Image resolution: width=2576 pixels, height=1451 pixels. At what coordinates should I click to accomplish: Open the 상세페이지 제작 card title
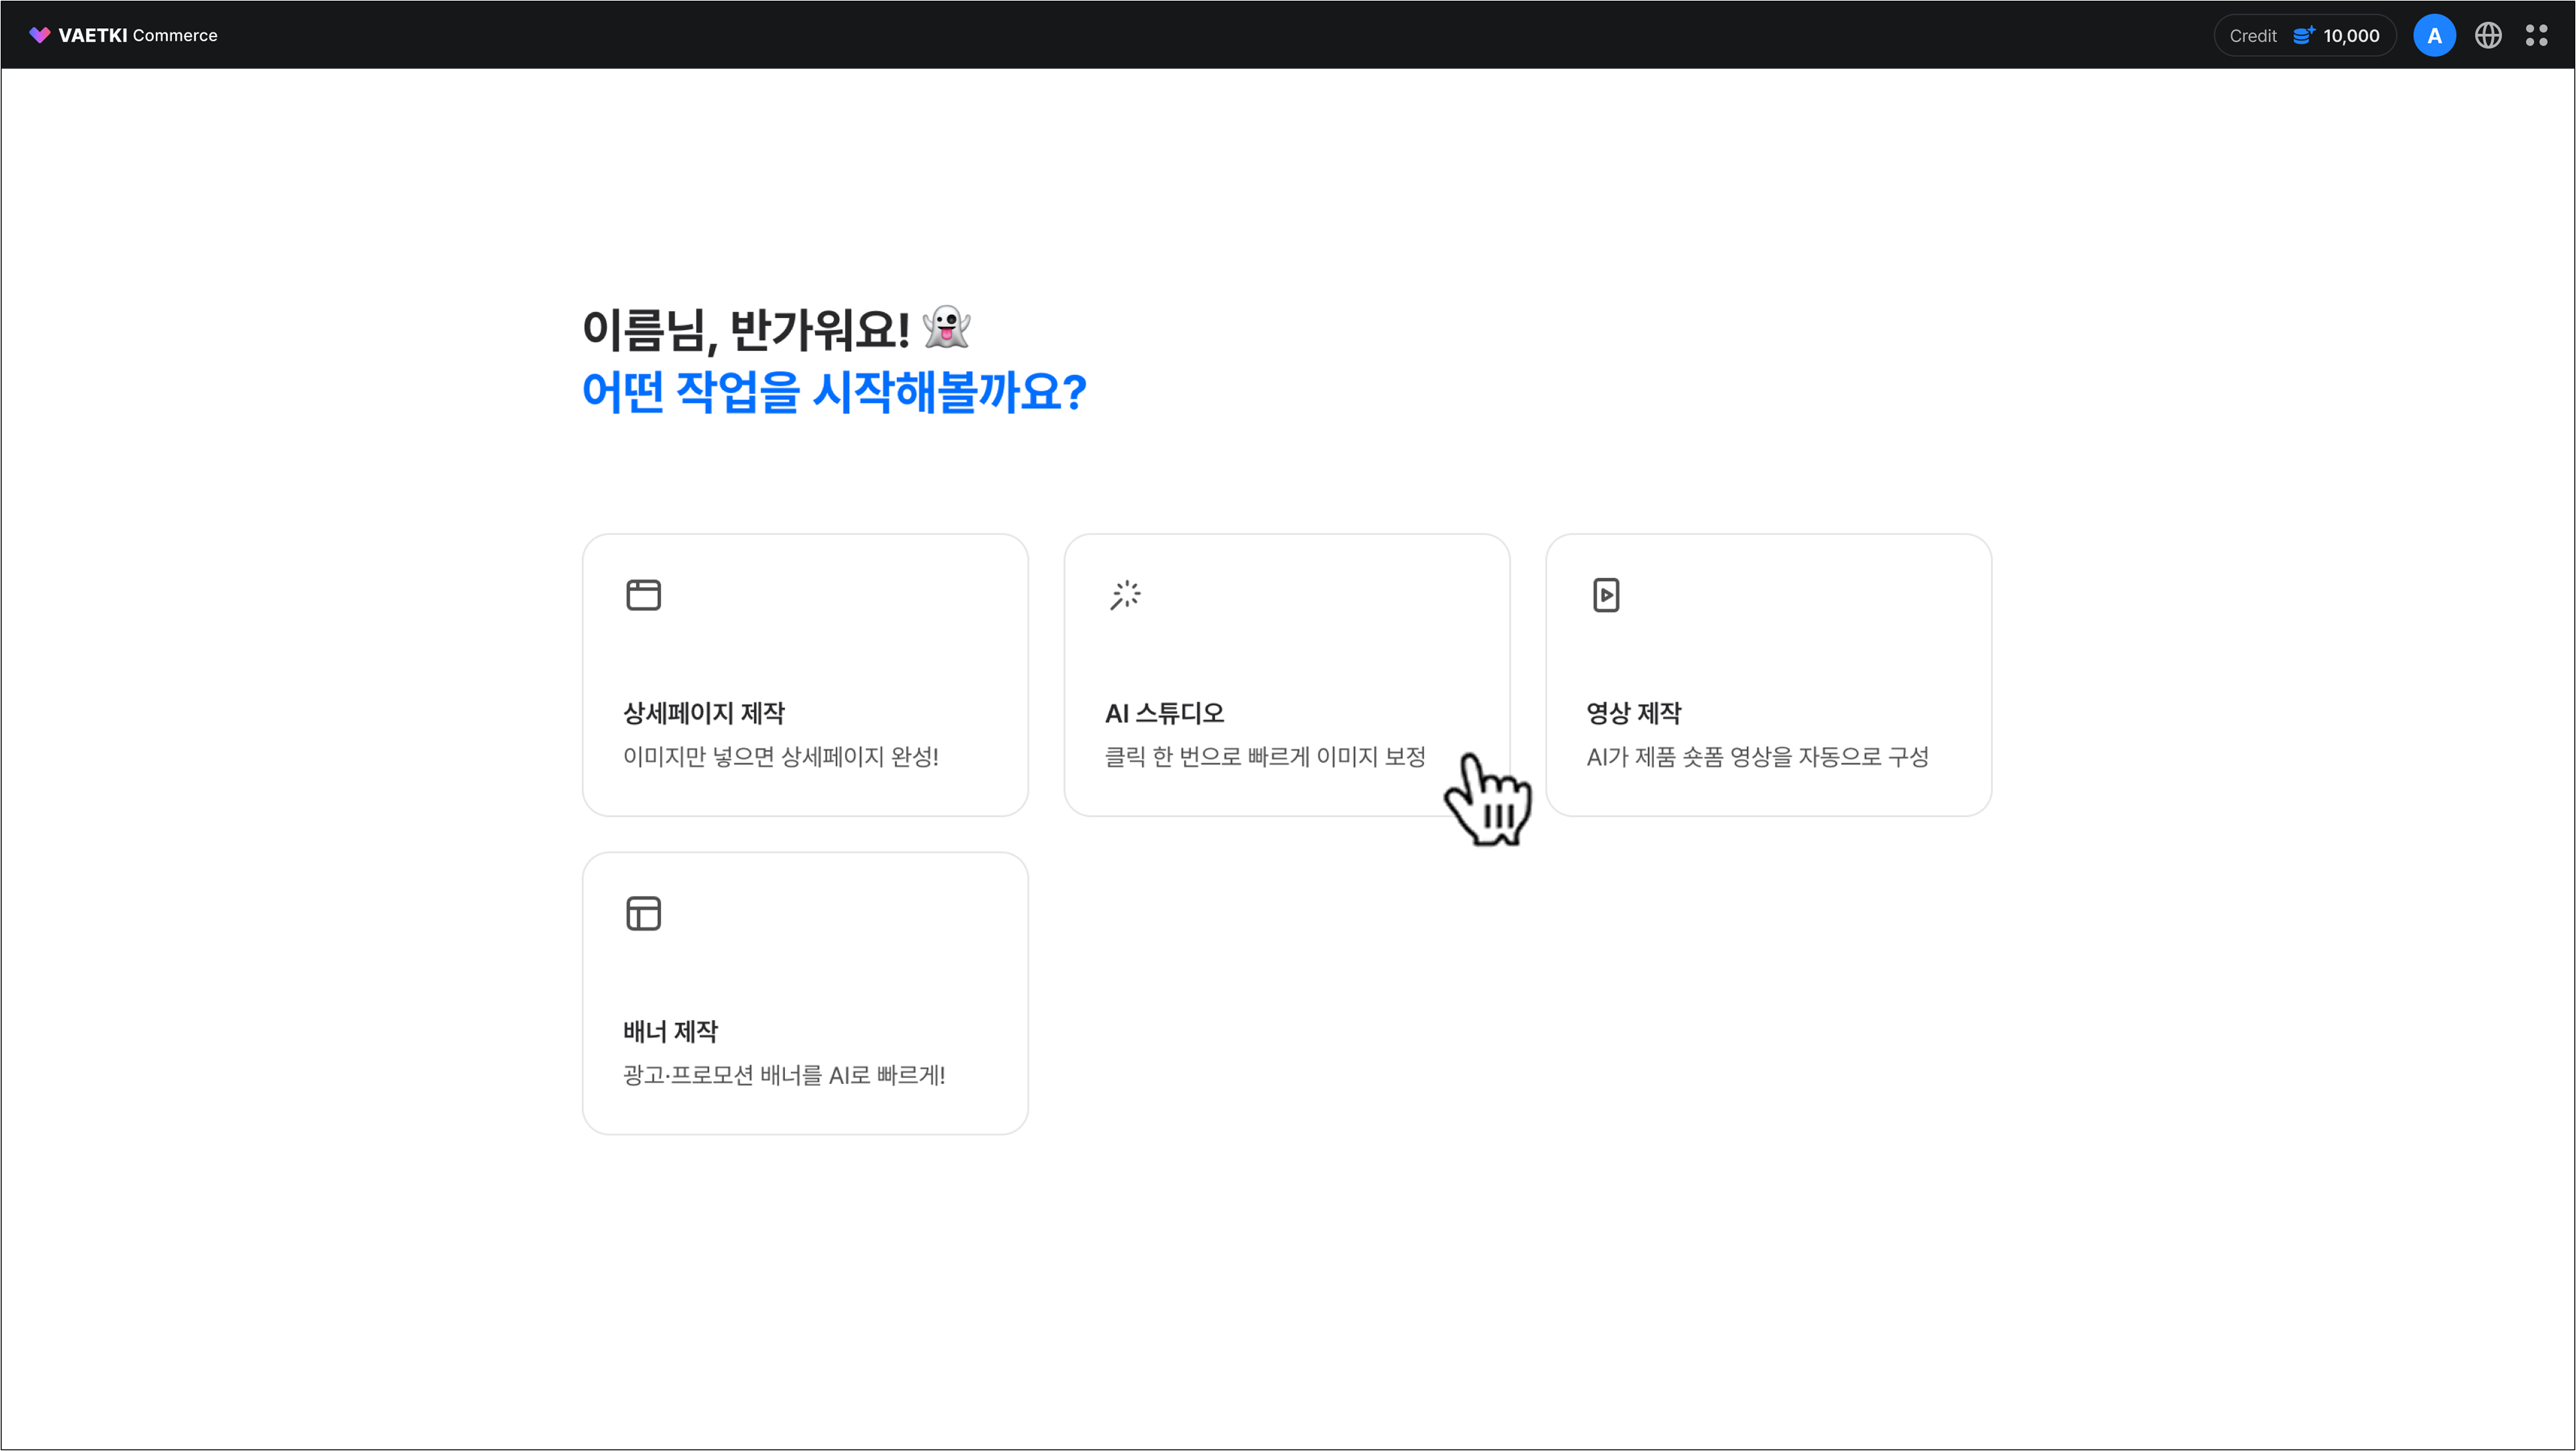point(704,713)
